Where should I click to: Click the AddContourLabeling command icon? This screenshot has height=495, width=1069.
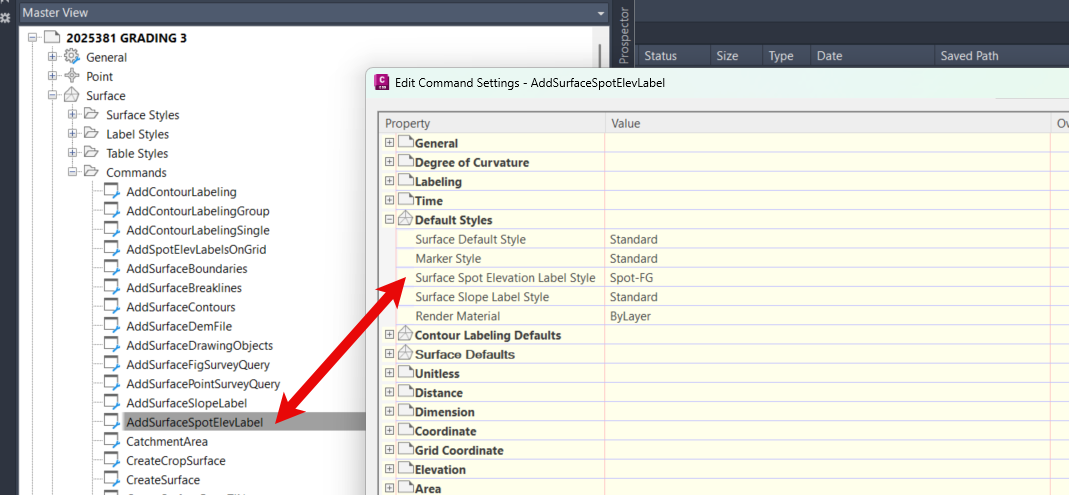tap(112, 192)
